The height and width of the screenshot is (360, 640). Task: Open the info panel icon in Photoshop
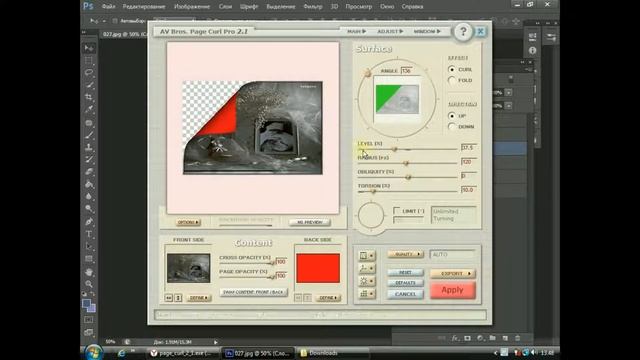532,50
